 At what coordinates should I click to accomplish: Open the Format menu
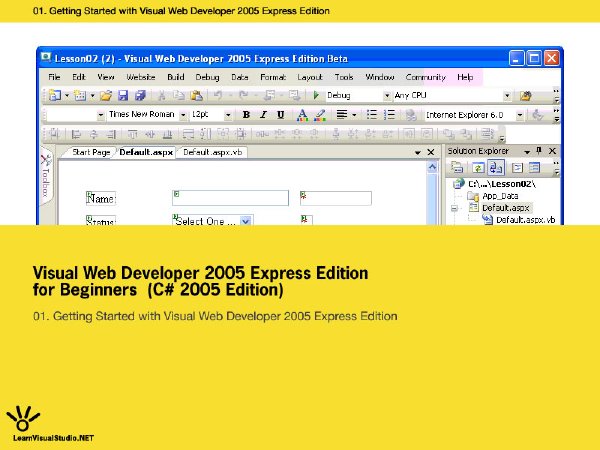point(273,77)
